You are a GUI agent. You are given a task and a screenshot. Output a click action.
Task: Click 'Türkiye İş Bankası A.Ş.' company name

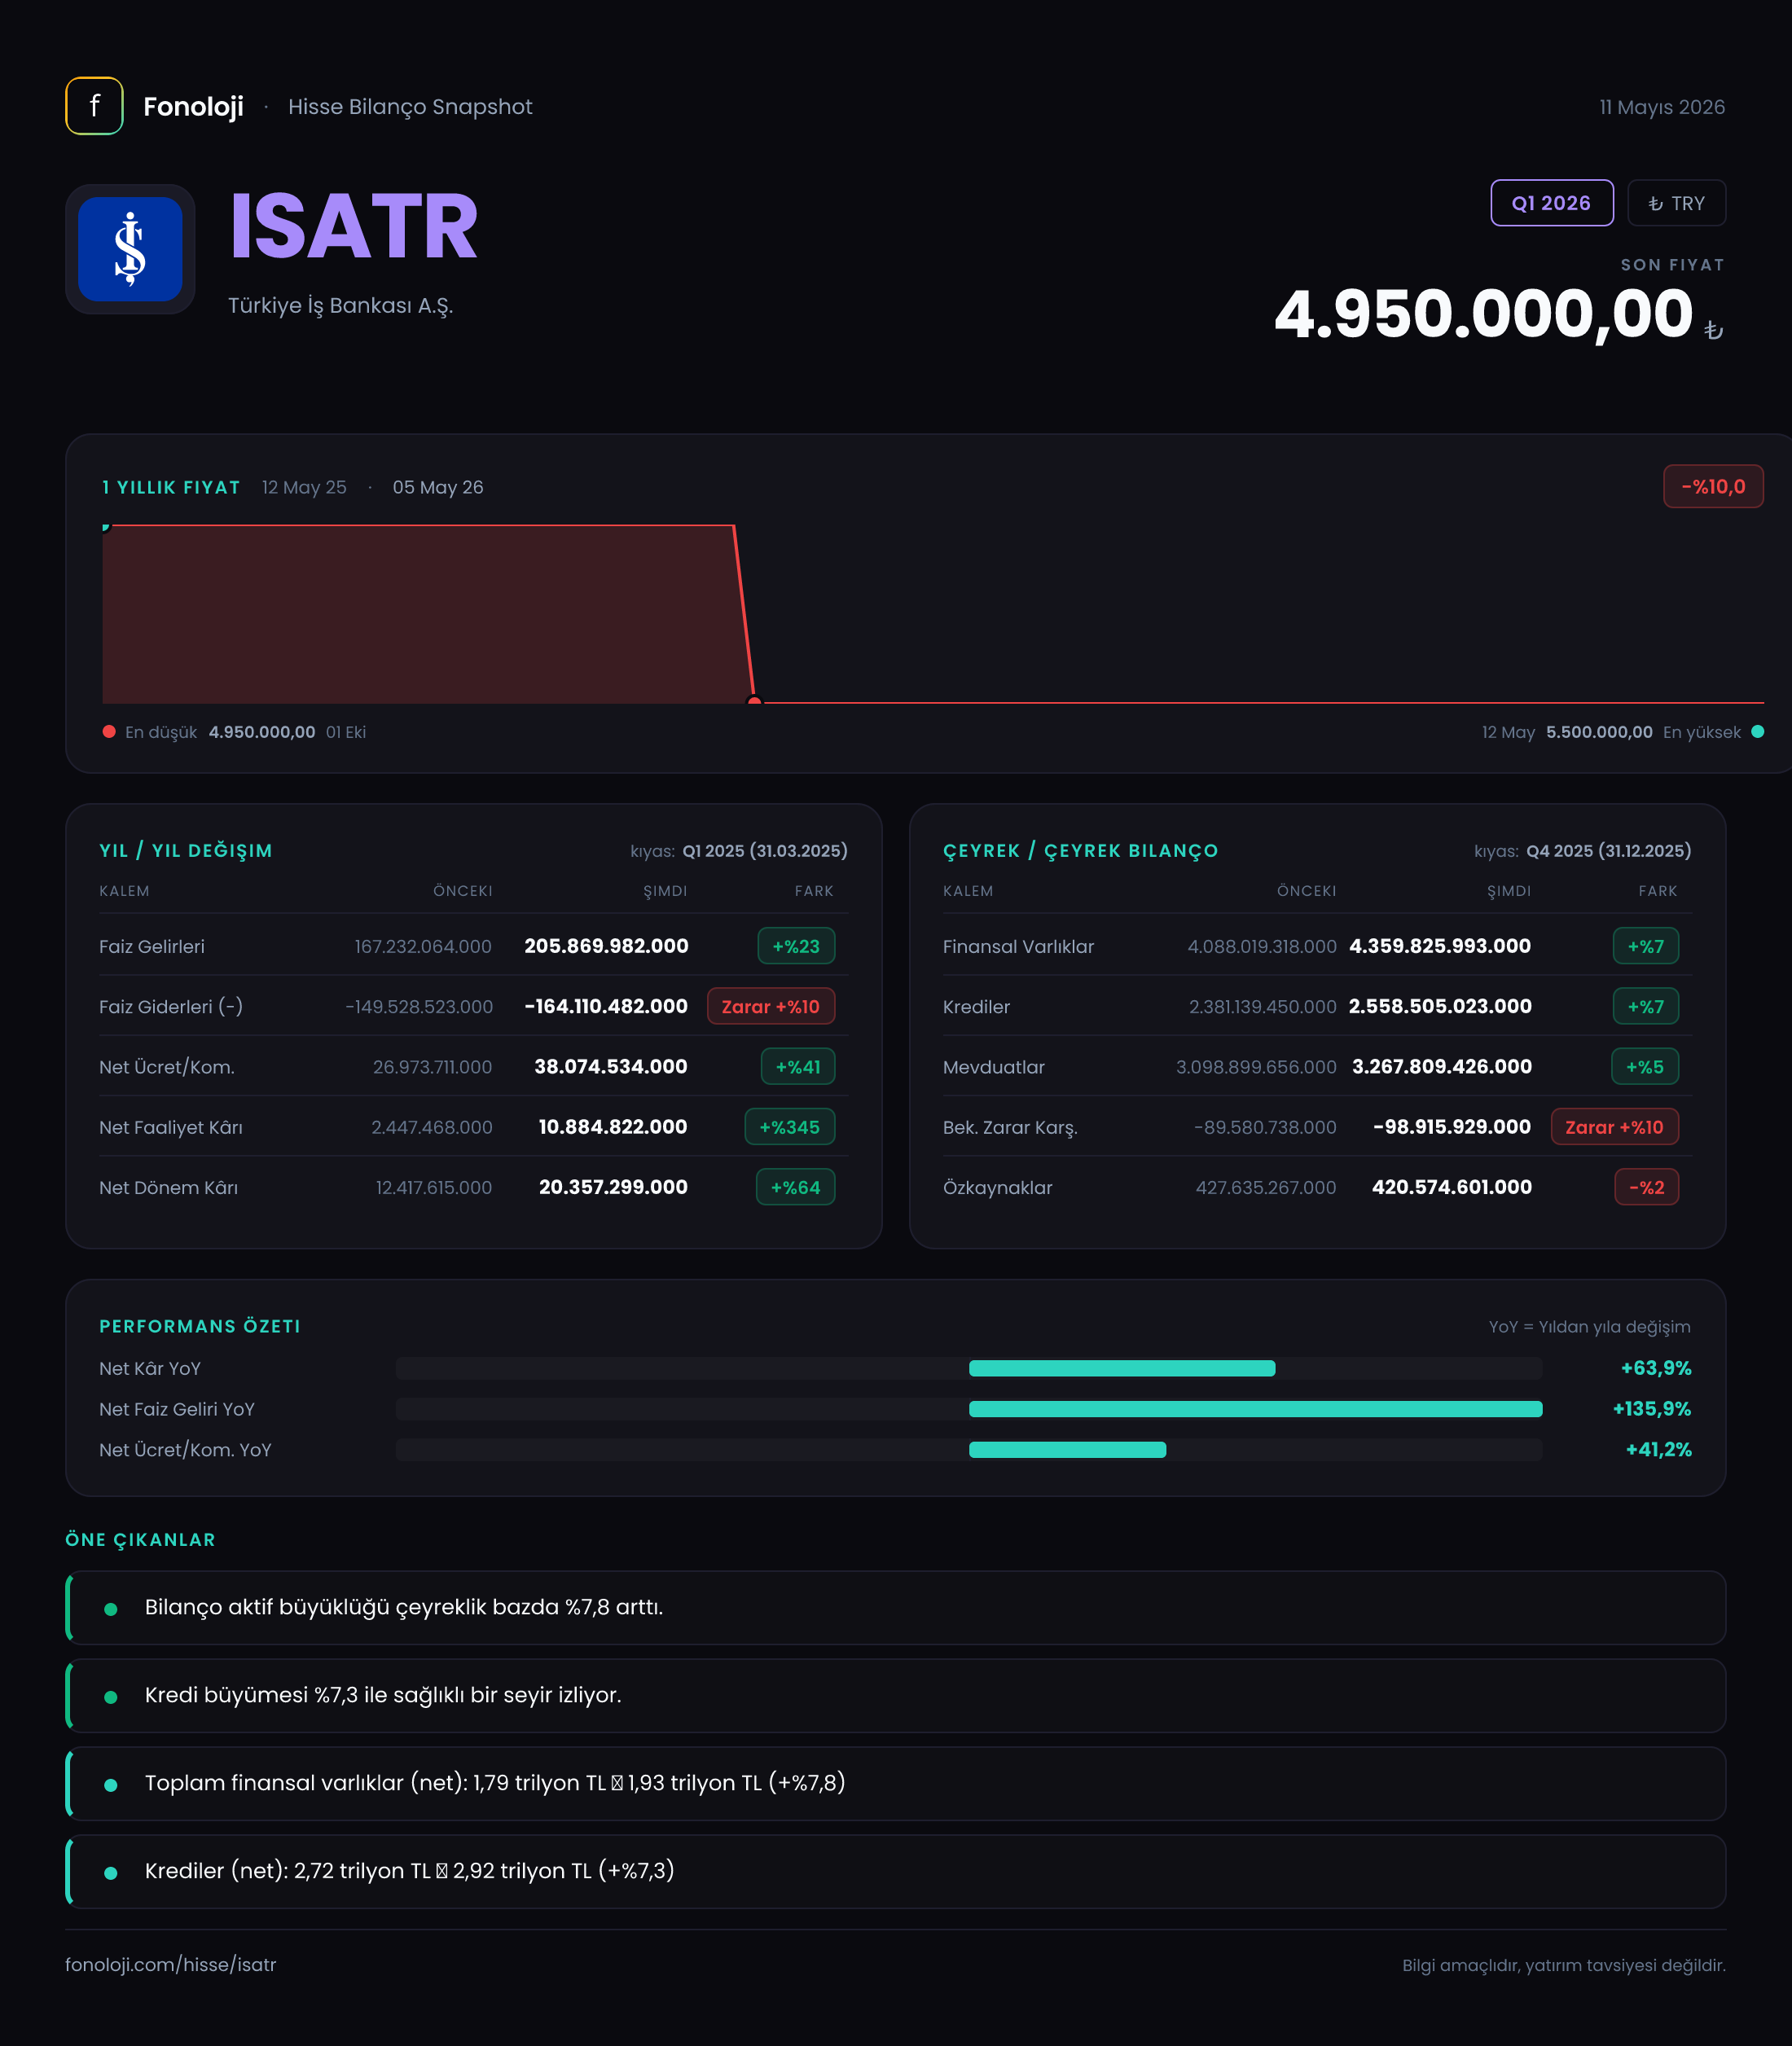point(341,306)
